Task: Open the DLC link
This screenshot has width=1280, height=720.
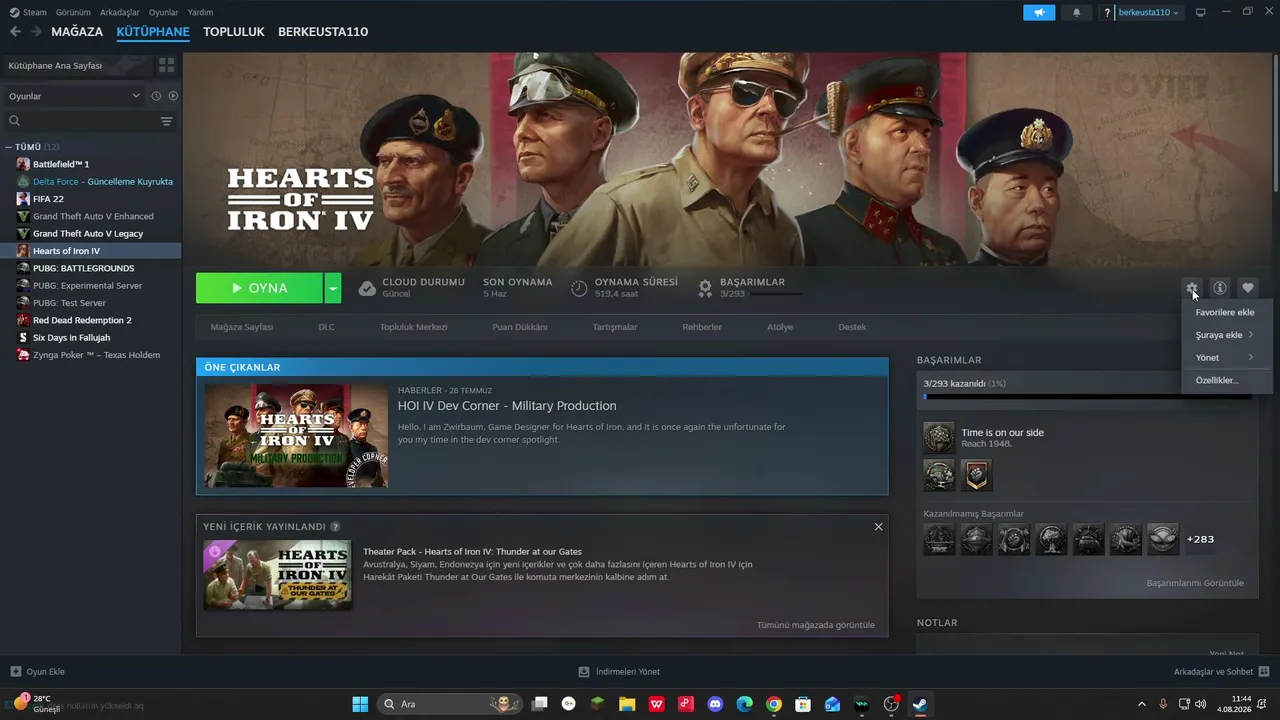Action: (x=326, y=327)
